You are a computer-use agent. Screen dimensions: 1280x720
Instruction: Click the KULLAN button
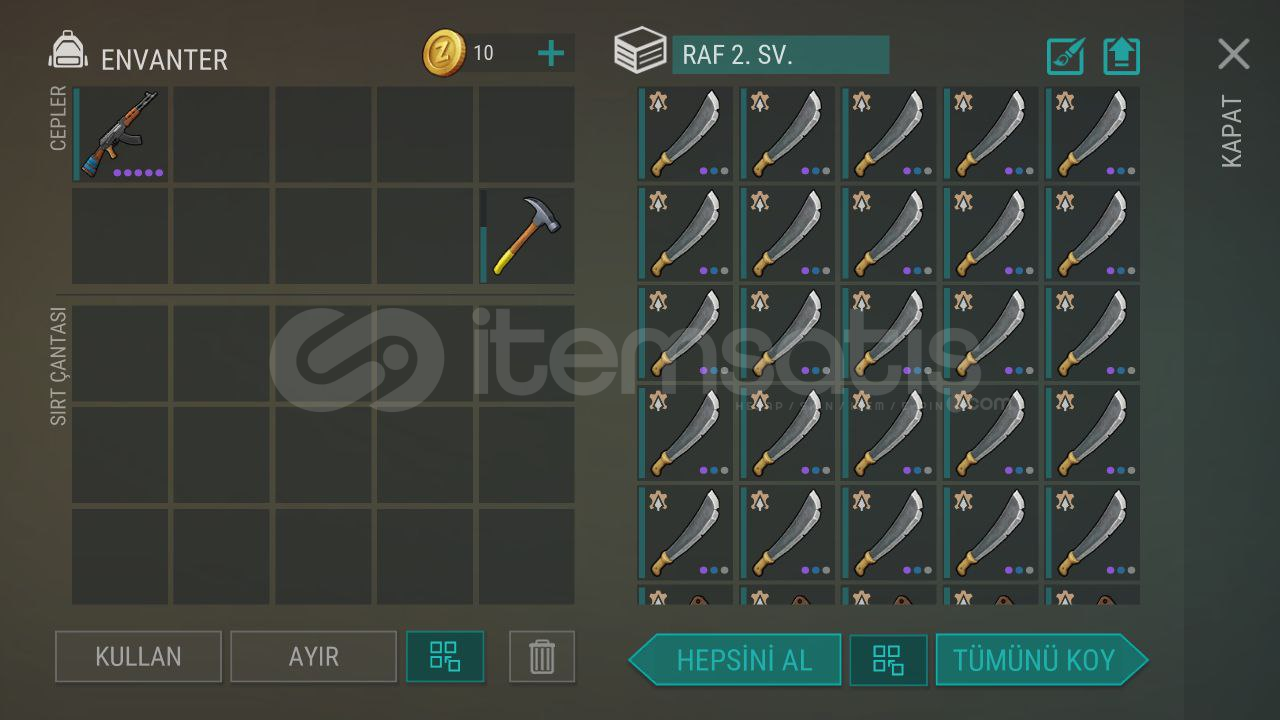click(138, 657)
